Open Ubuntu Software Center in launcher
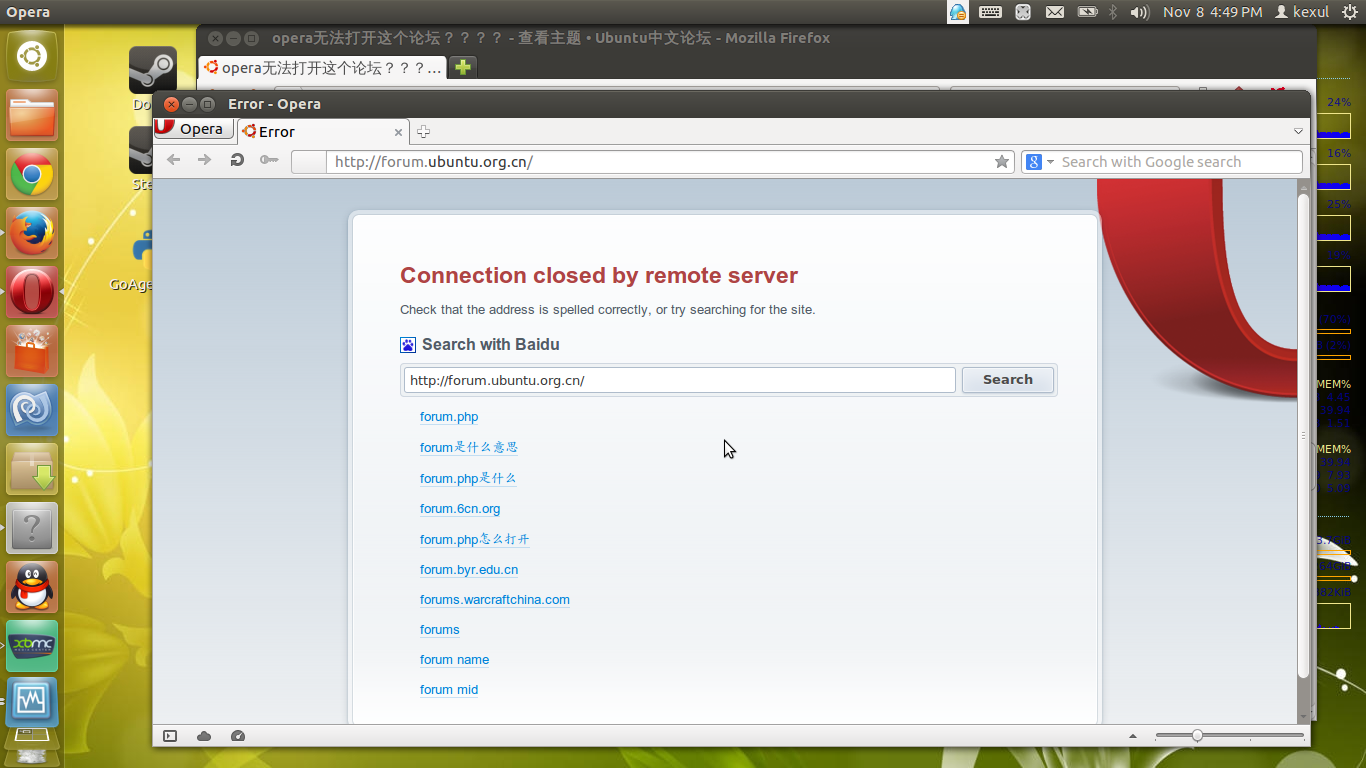The width and height of the screenshot is (1366, 768). 32,351
